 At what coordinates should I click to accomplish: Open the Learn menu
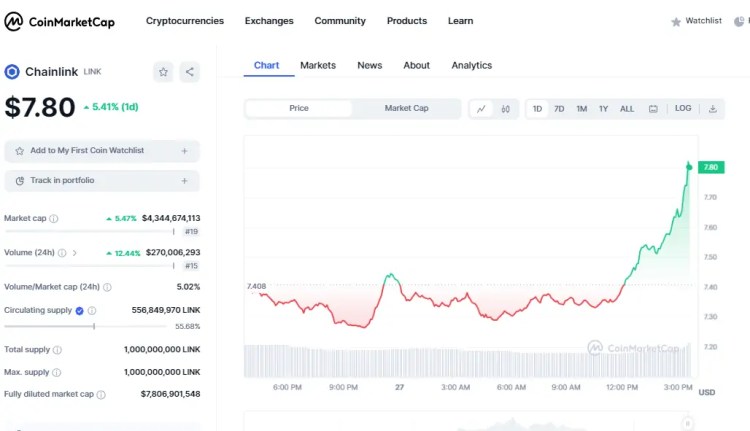coord(460,21)
